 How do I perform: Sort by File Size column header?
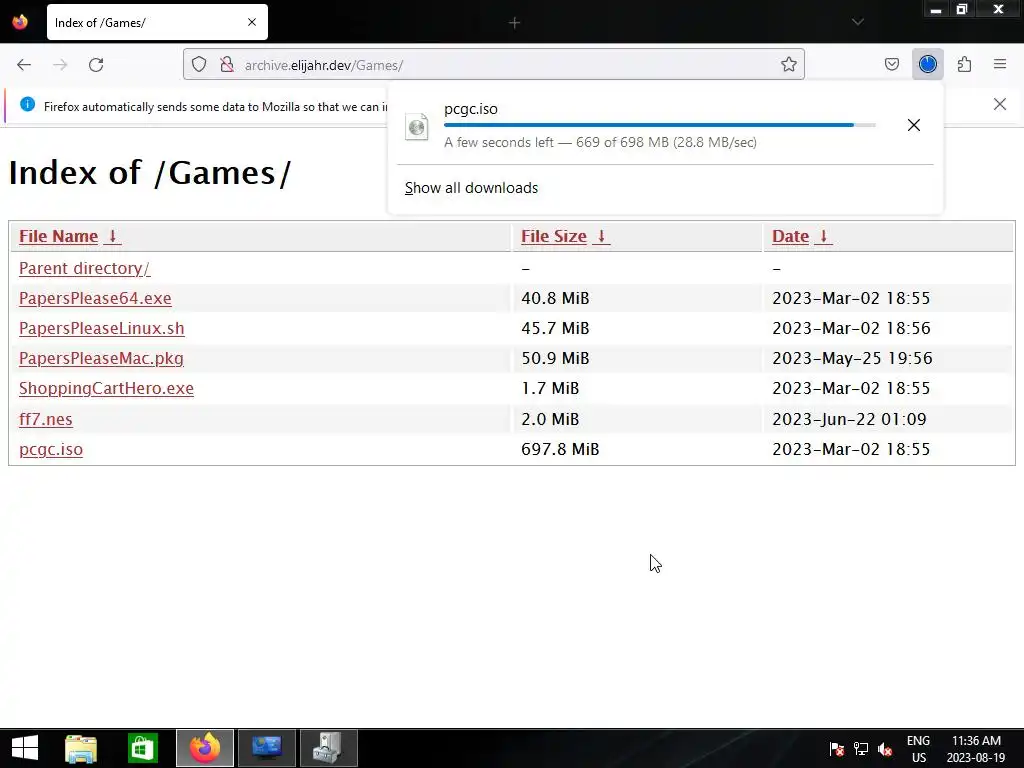(554, 236)
